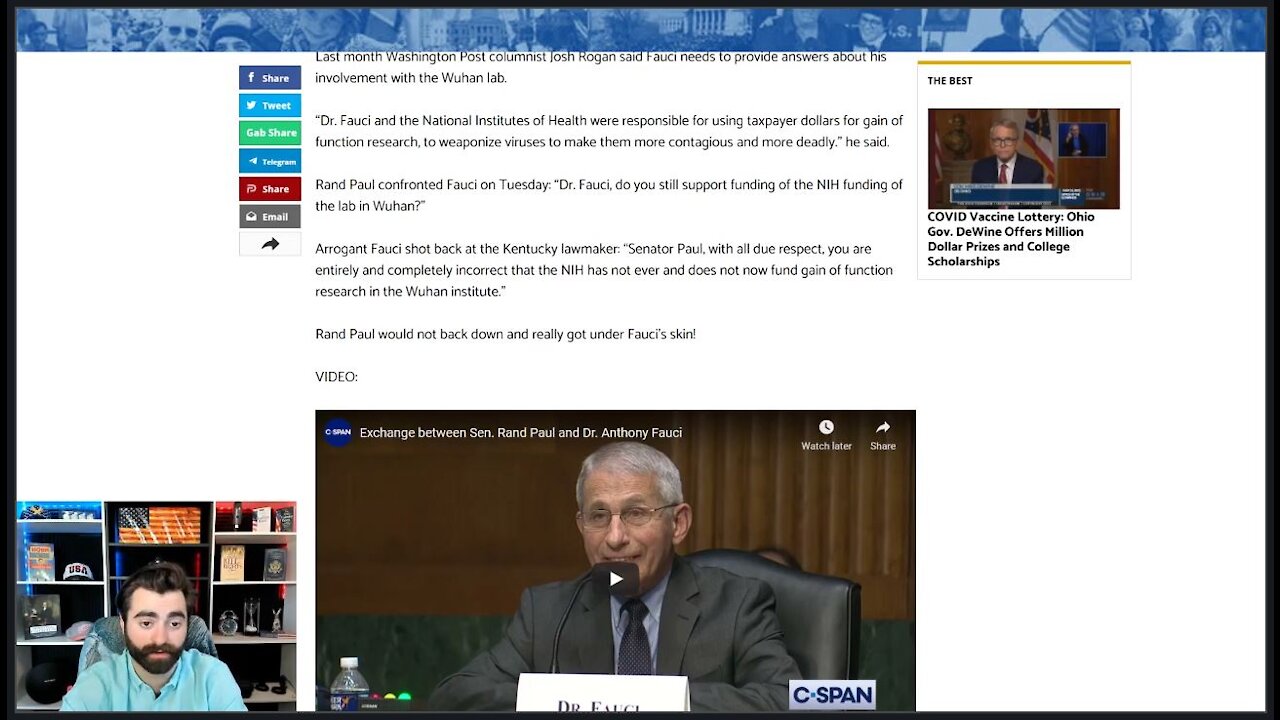Viewport: 1280px width, 720px height.
Task: Click the Watch later clock icon
Action: (x=826, y=428)
